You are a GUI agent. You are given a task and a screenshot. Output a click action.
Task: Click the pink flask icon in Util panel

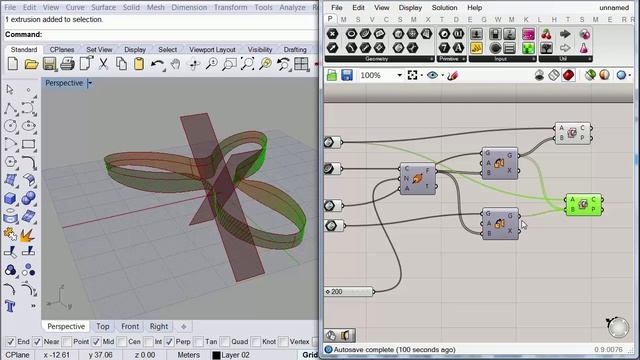(x=584, y=48)
